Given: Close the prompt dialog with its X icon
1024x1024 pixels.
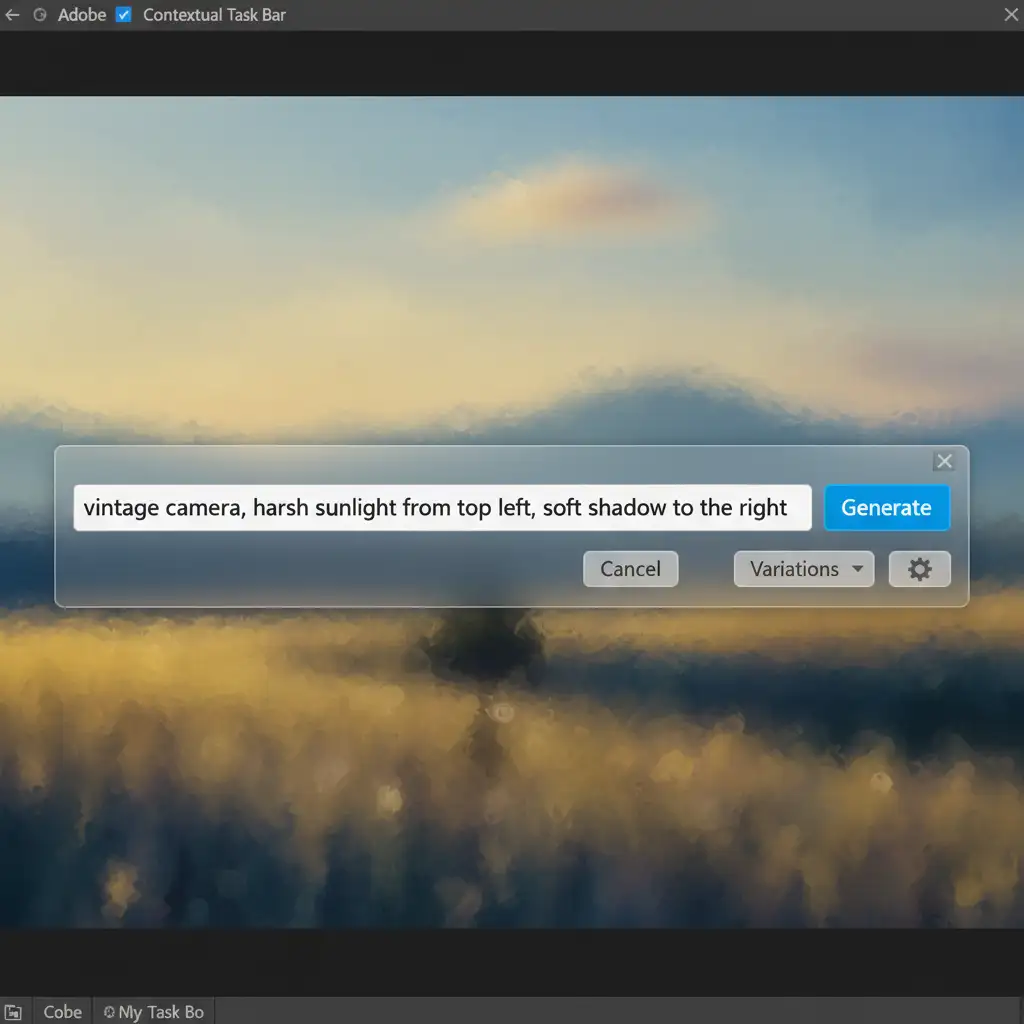Looking at the screenshot, I should click(x=943, y=461).
